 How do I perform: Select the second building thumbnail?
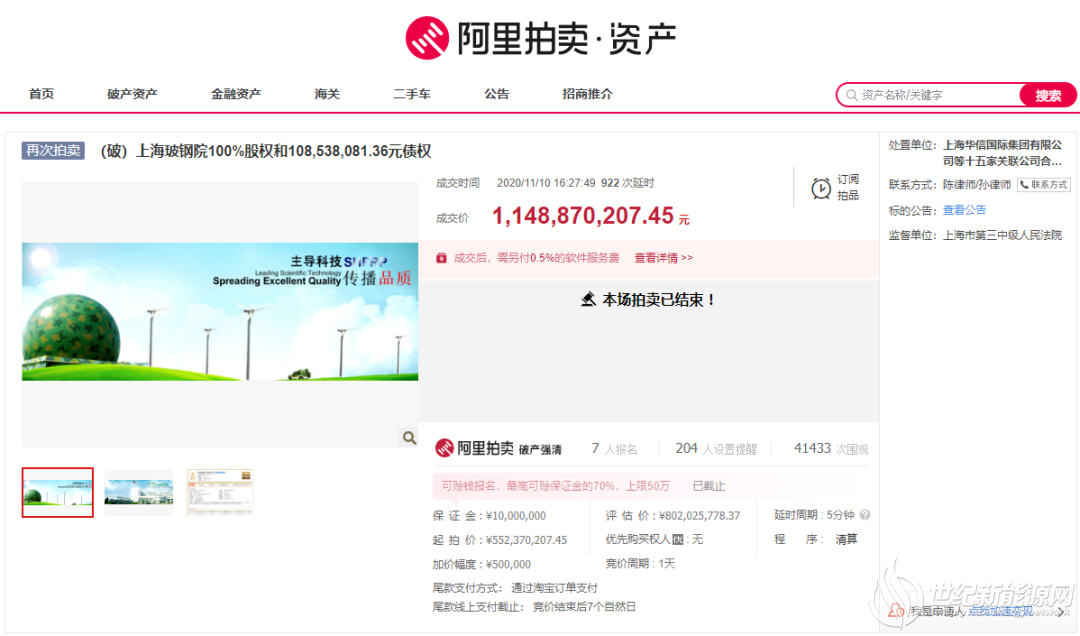(x=139, y=492)
